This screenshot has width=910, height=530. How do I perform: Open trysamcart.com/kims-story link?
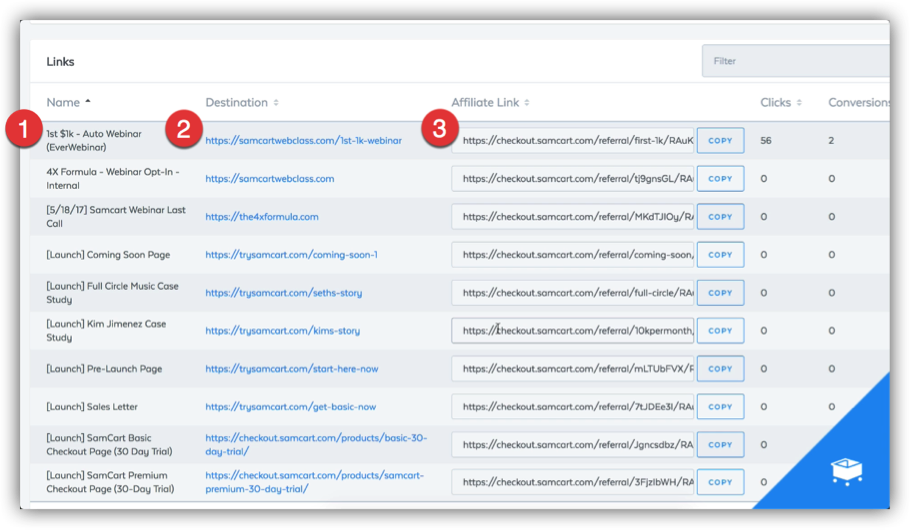click(x=283, y=330)
